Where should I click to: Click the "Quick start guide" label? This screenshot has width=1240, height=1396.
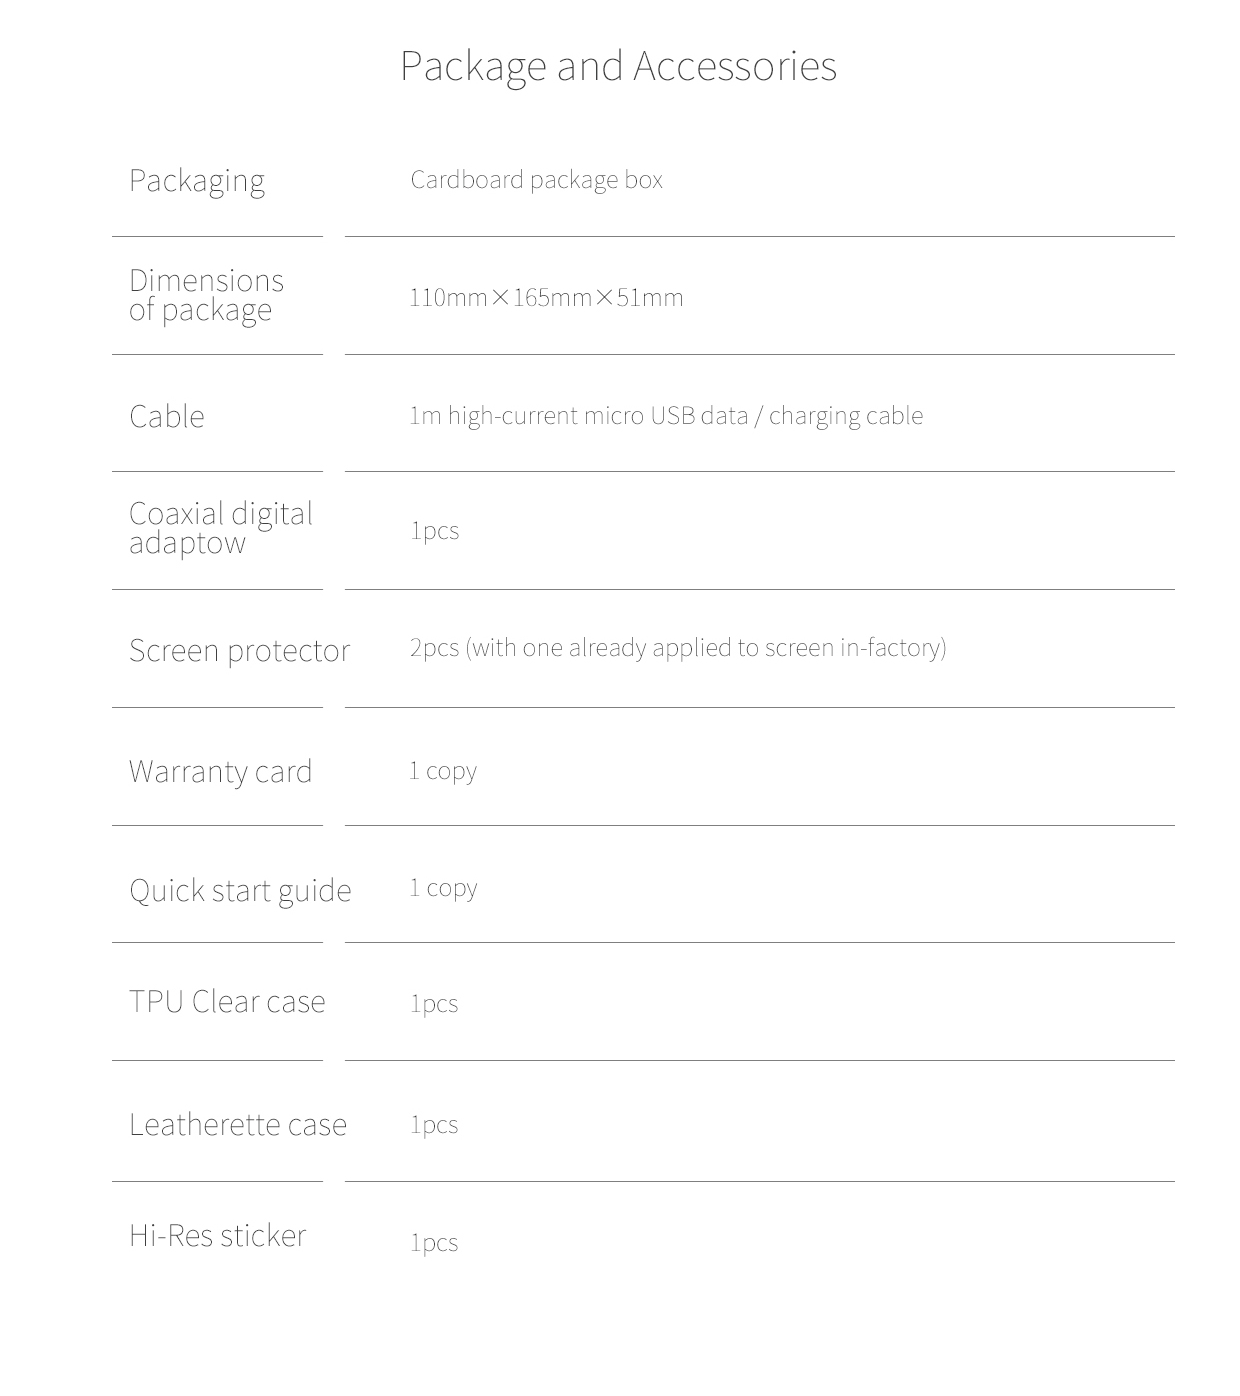coord(240,890)
